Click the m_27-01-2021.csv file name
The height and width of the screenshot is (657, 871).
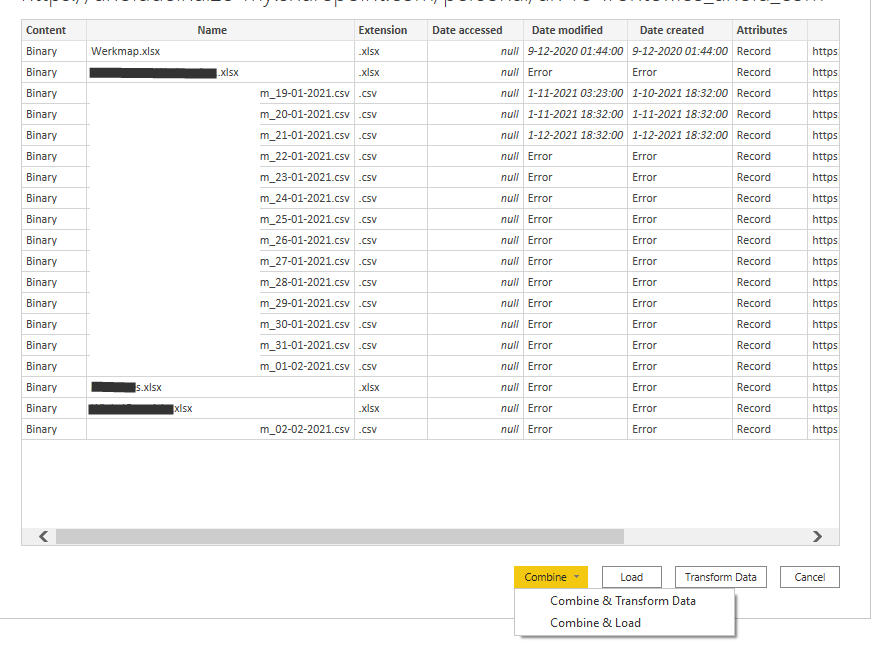click(304, 261)
